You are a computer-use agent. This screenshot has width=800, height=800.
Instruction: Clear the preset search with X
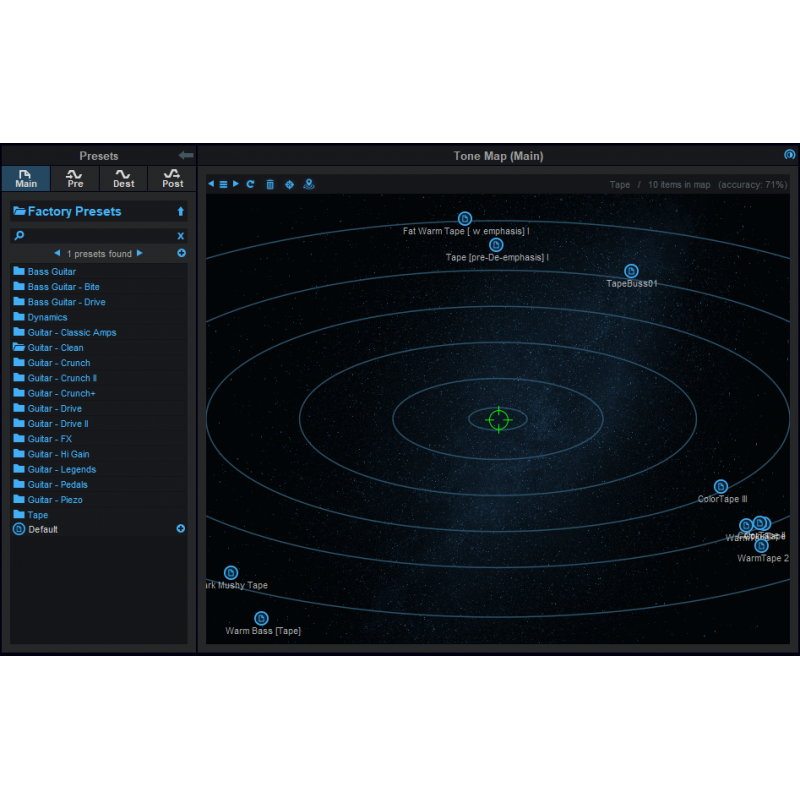click(181, 236)
